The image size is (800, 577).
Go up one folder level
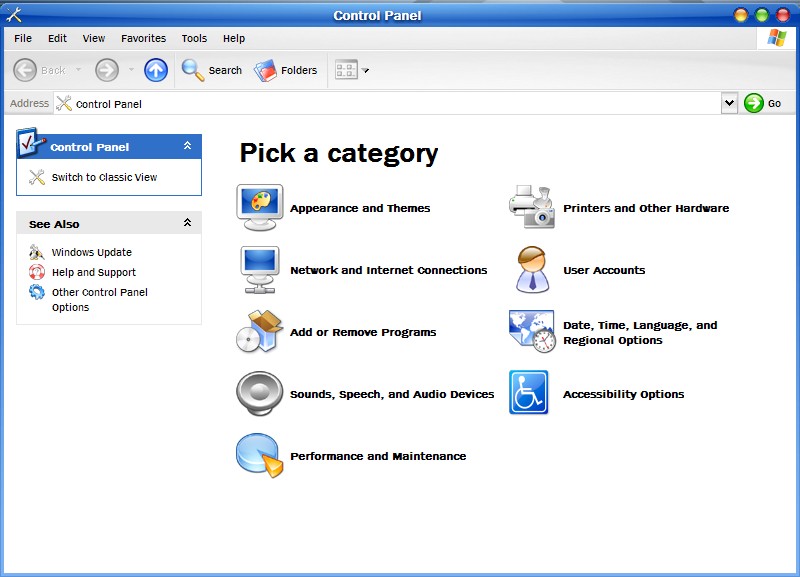coord(155,70)
